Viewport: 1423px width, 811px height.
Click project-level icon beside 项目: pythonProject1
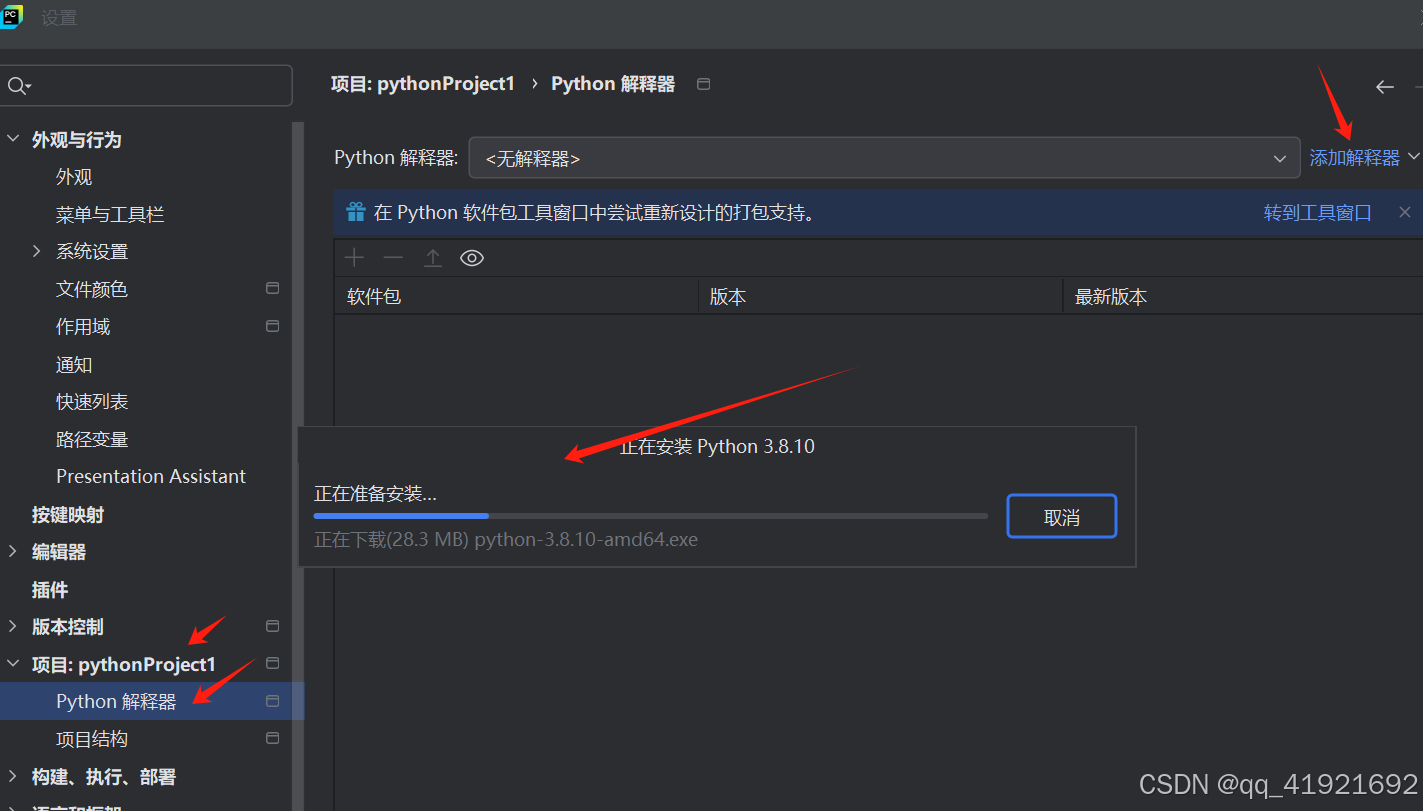coord(272,663)
